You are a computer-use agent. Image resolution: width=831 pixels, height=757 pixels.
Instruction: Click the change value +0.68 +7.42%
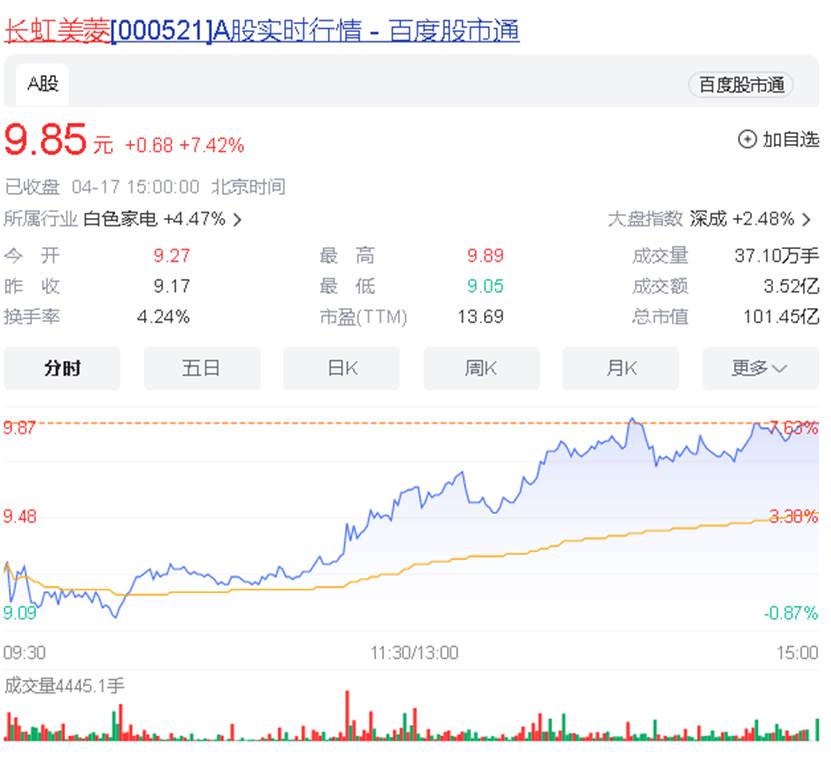184,145
